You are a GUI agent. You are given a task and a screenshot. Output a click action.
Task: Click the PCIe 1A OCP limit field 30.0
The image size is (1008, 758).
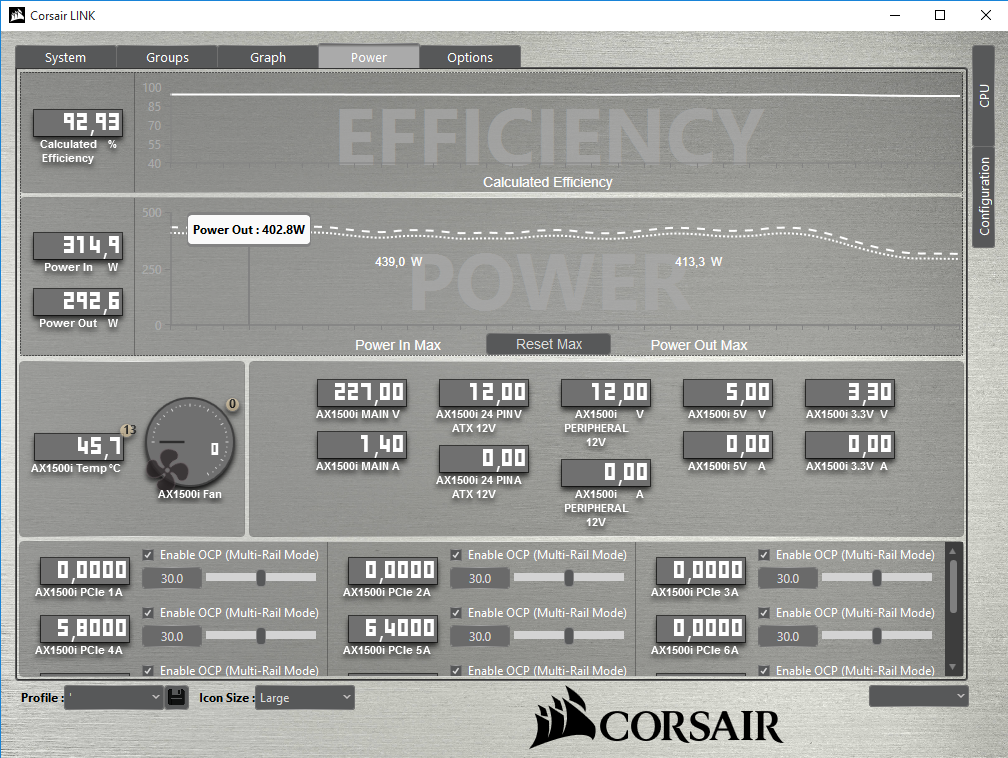tap(172, 578)
